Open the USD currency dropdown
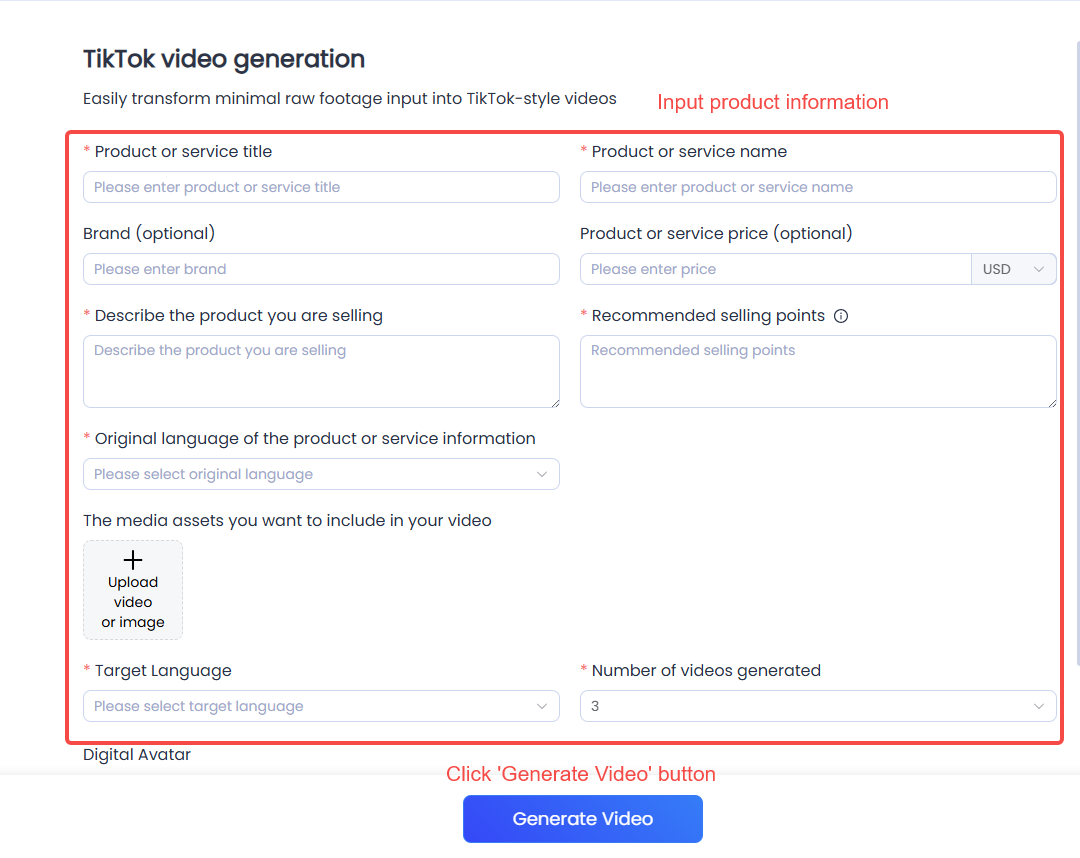The height and width of the screenshot is (858, 1080). [x=1013, y=269]
